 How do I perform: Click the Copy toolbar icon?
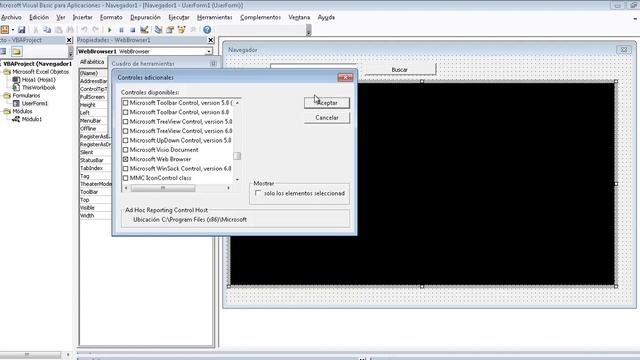click(47, 30)
